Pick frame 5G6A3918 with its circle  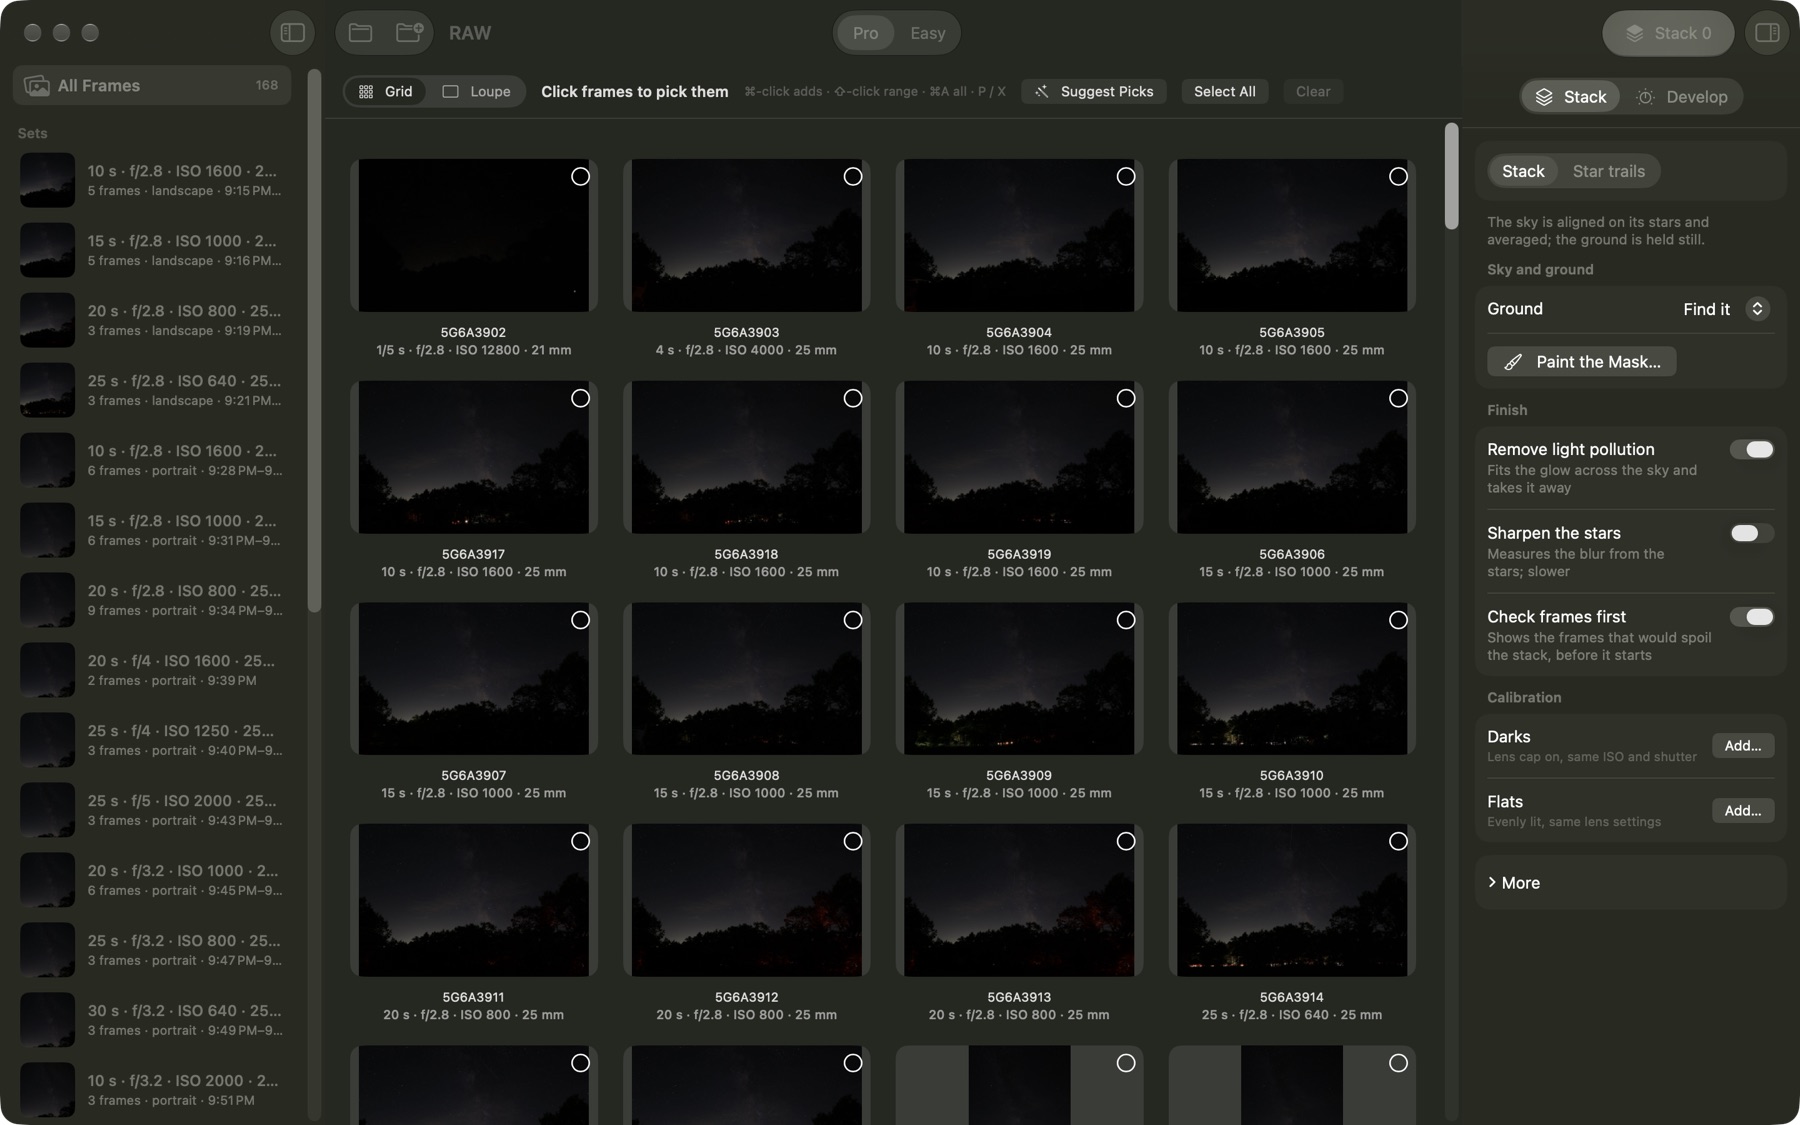tap(853, 398)
